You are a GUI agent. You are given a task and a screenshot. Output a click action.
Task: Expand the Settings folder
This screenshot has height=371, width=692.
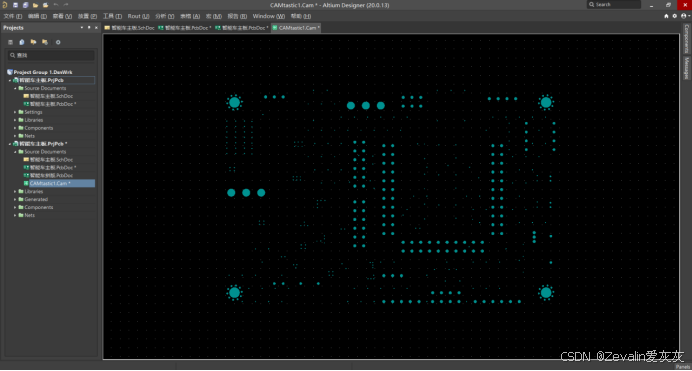tap(15, 112)
